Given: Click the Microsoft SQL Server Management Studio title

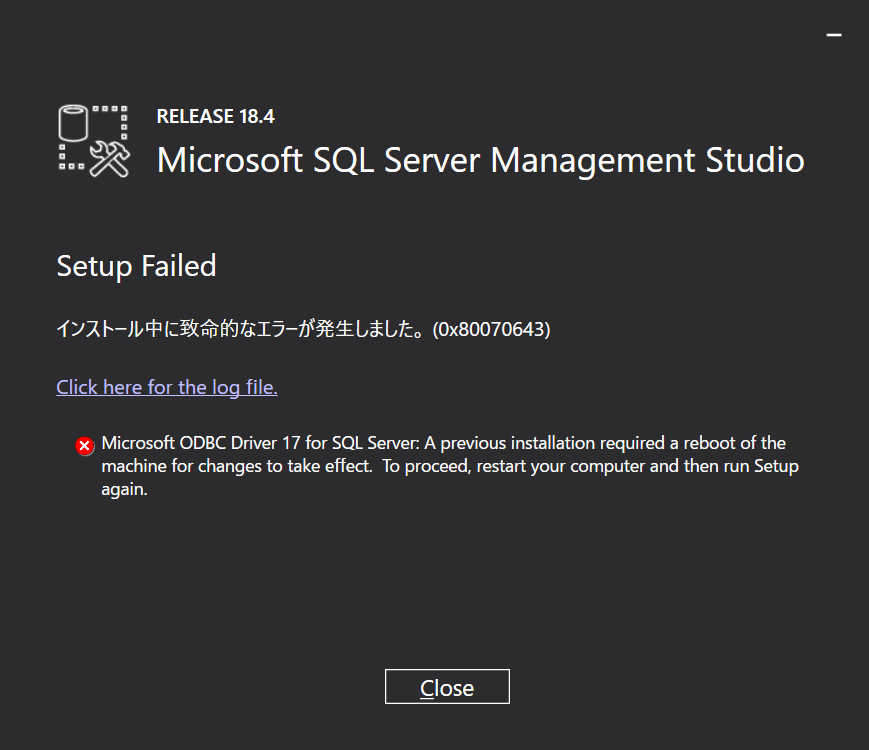Looking at the screenshot, I should tap(480, 160).
